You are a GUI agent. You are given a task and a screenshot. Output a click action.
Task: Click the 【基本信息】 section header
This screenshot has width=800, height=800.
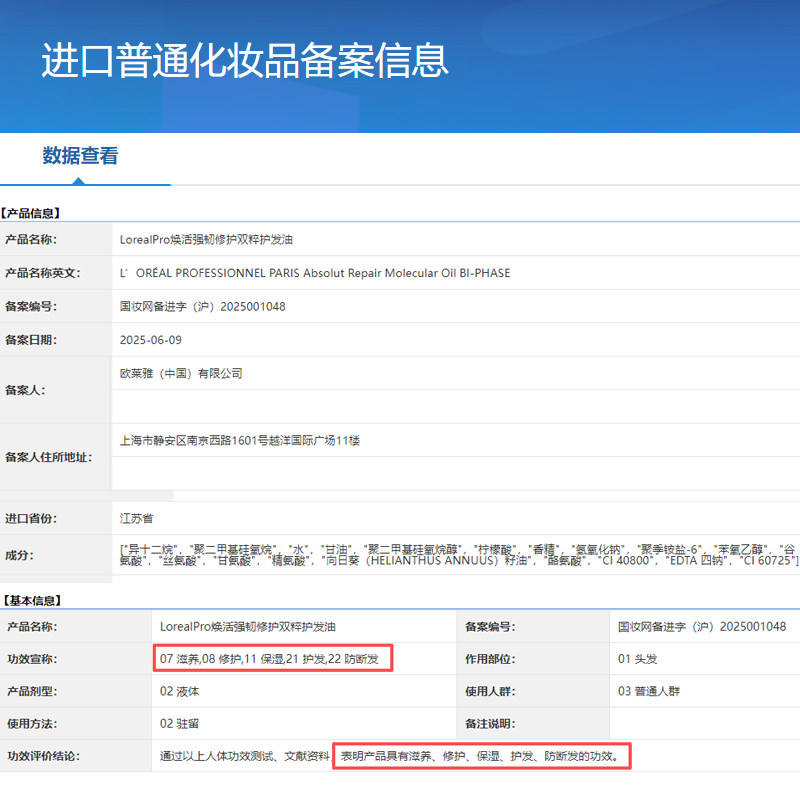click(32, 601)
